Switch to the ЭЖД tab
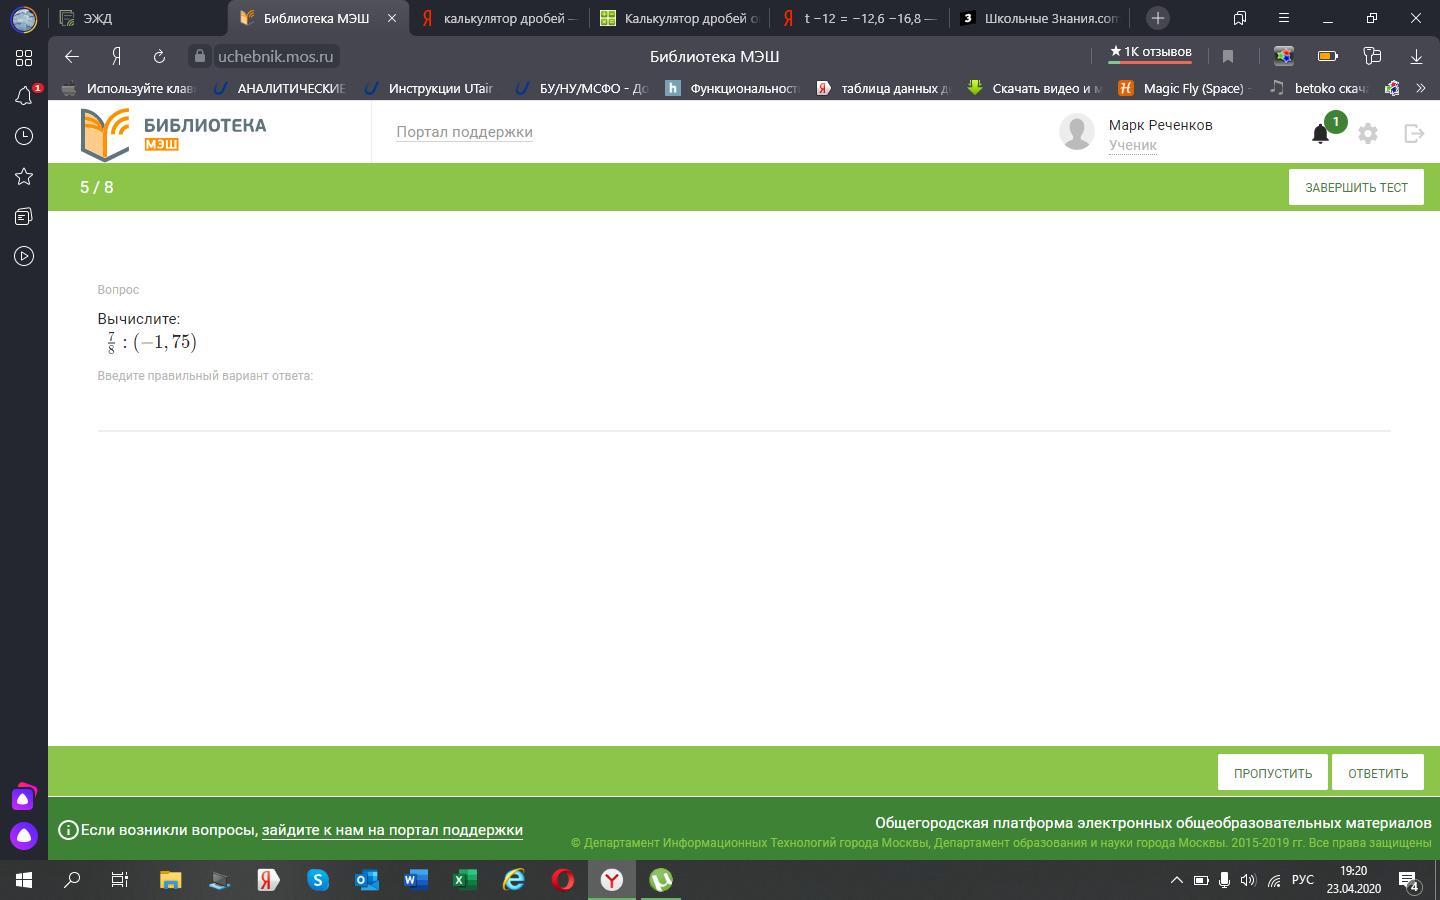The image size is (1440, 900). (98, 18)
